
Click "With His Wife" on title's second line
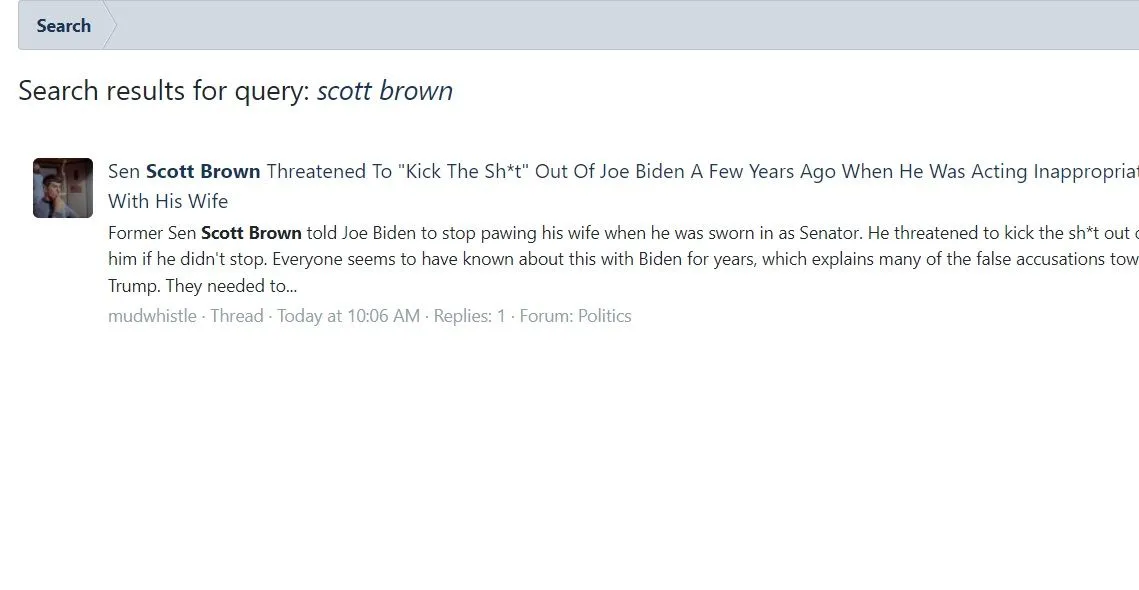pyautogui.click(x=168, y=201)
